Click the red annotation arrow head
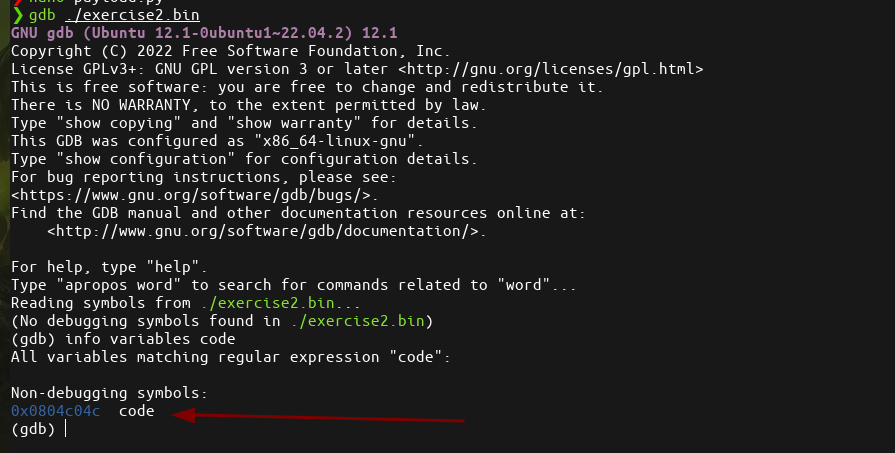 [x=183, y=415]
